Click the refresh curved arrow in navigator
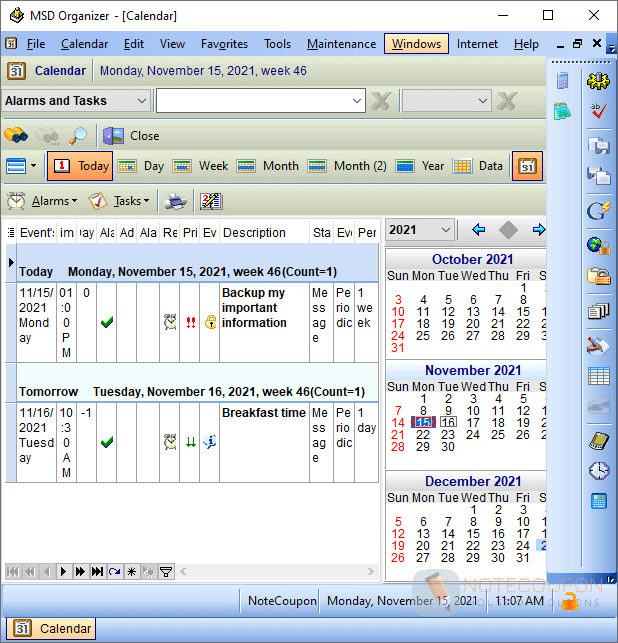The height and width of the screenshot is (643, 618). click(114, 571)
